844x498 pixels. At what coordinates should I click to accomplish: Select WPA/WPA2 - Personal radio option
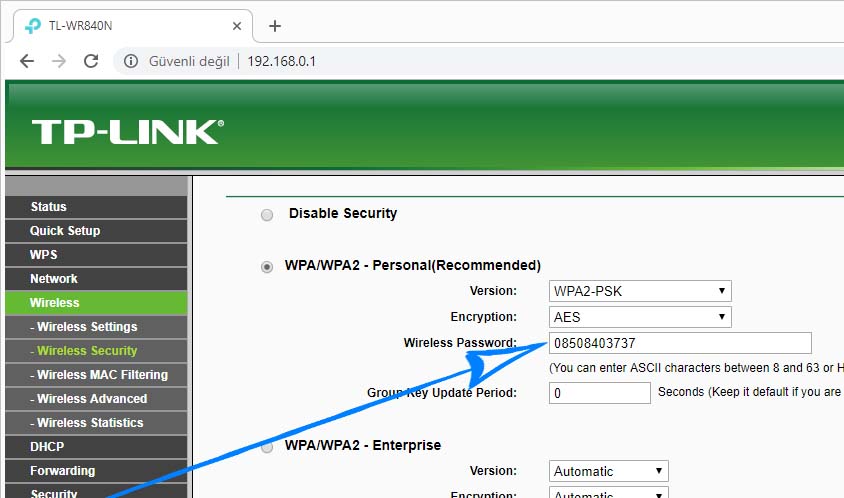pyautogui.click(x=266, y=266)
